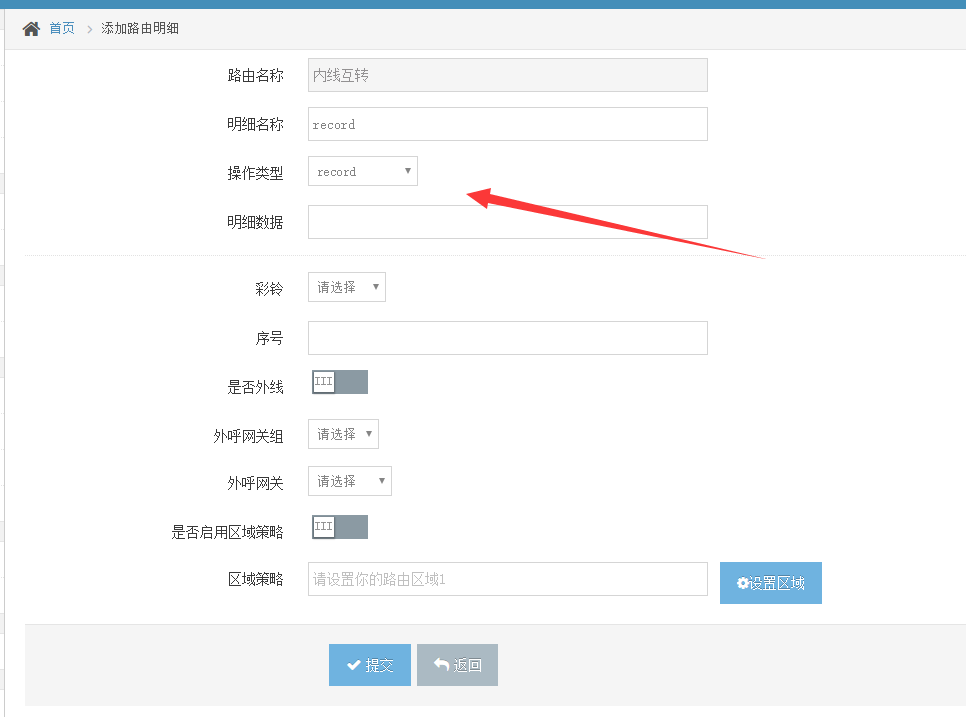Toggle the 是否启用区域策略 switch
This screenshot has width=966, height=717.
339,527
